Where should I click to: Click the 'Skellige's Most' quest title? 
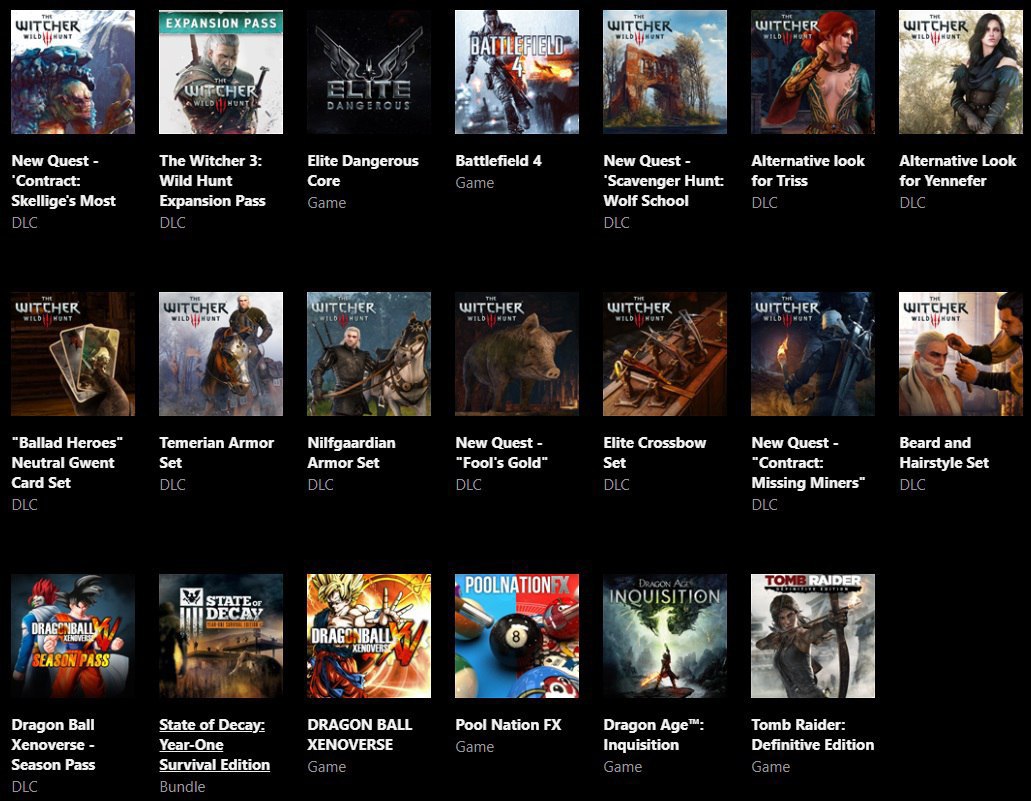64,181
